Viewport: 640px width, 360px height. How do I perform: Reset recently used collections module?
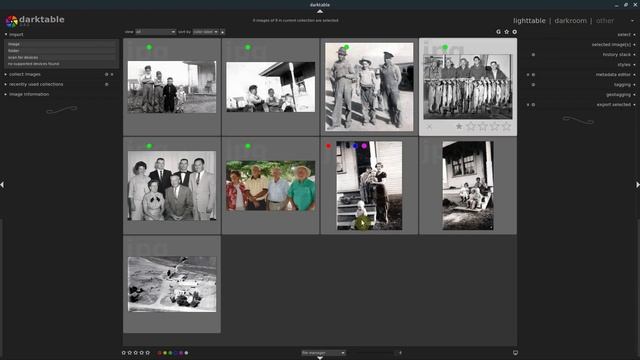107,84
